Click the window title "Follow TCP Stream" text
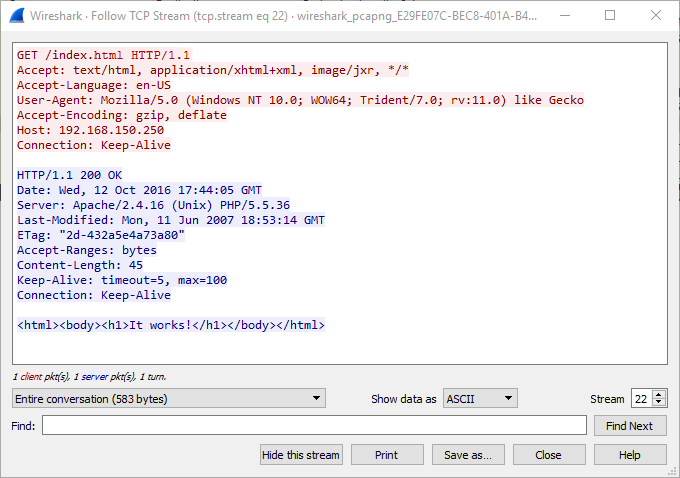This screenshot has height=478, width=680. click(141, 16)
